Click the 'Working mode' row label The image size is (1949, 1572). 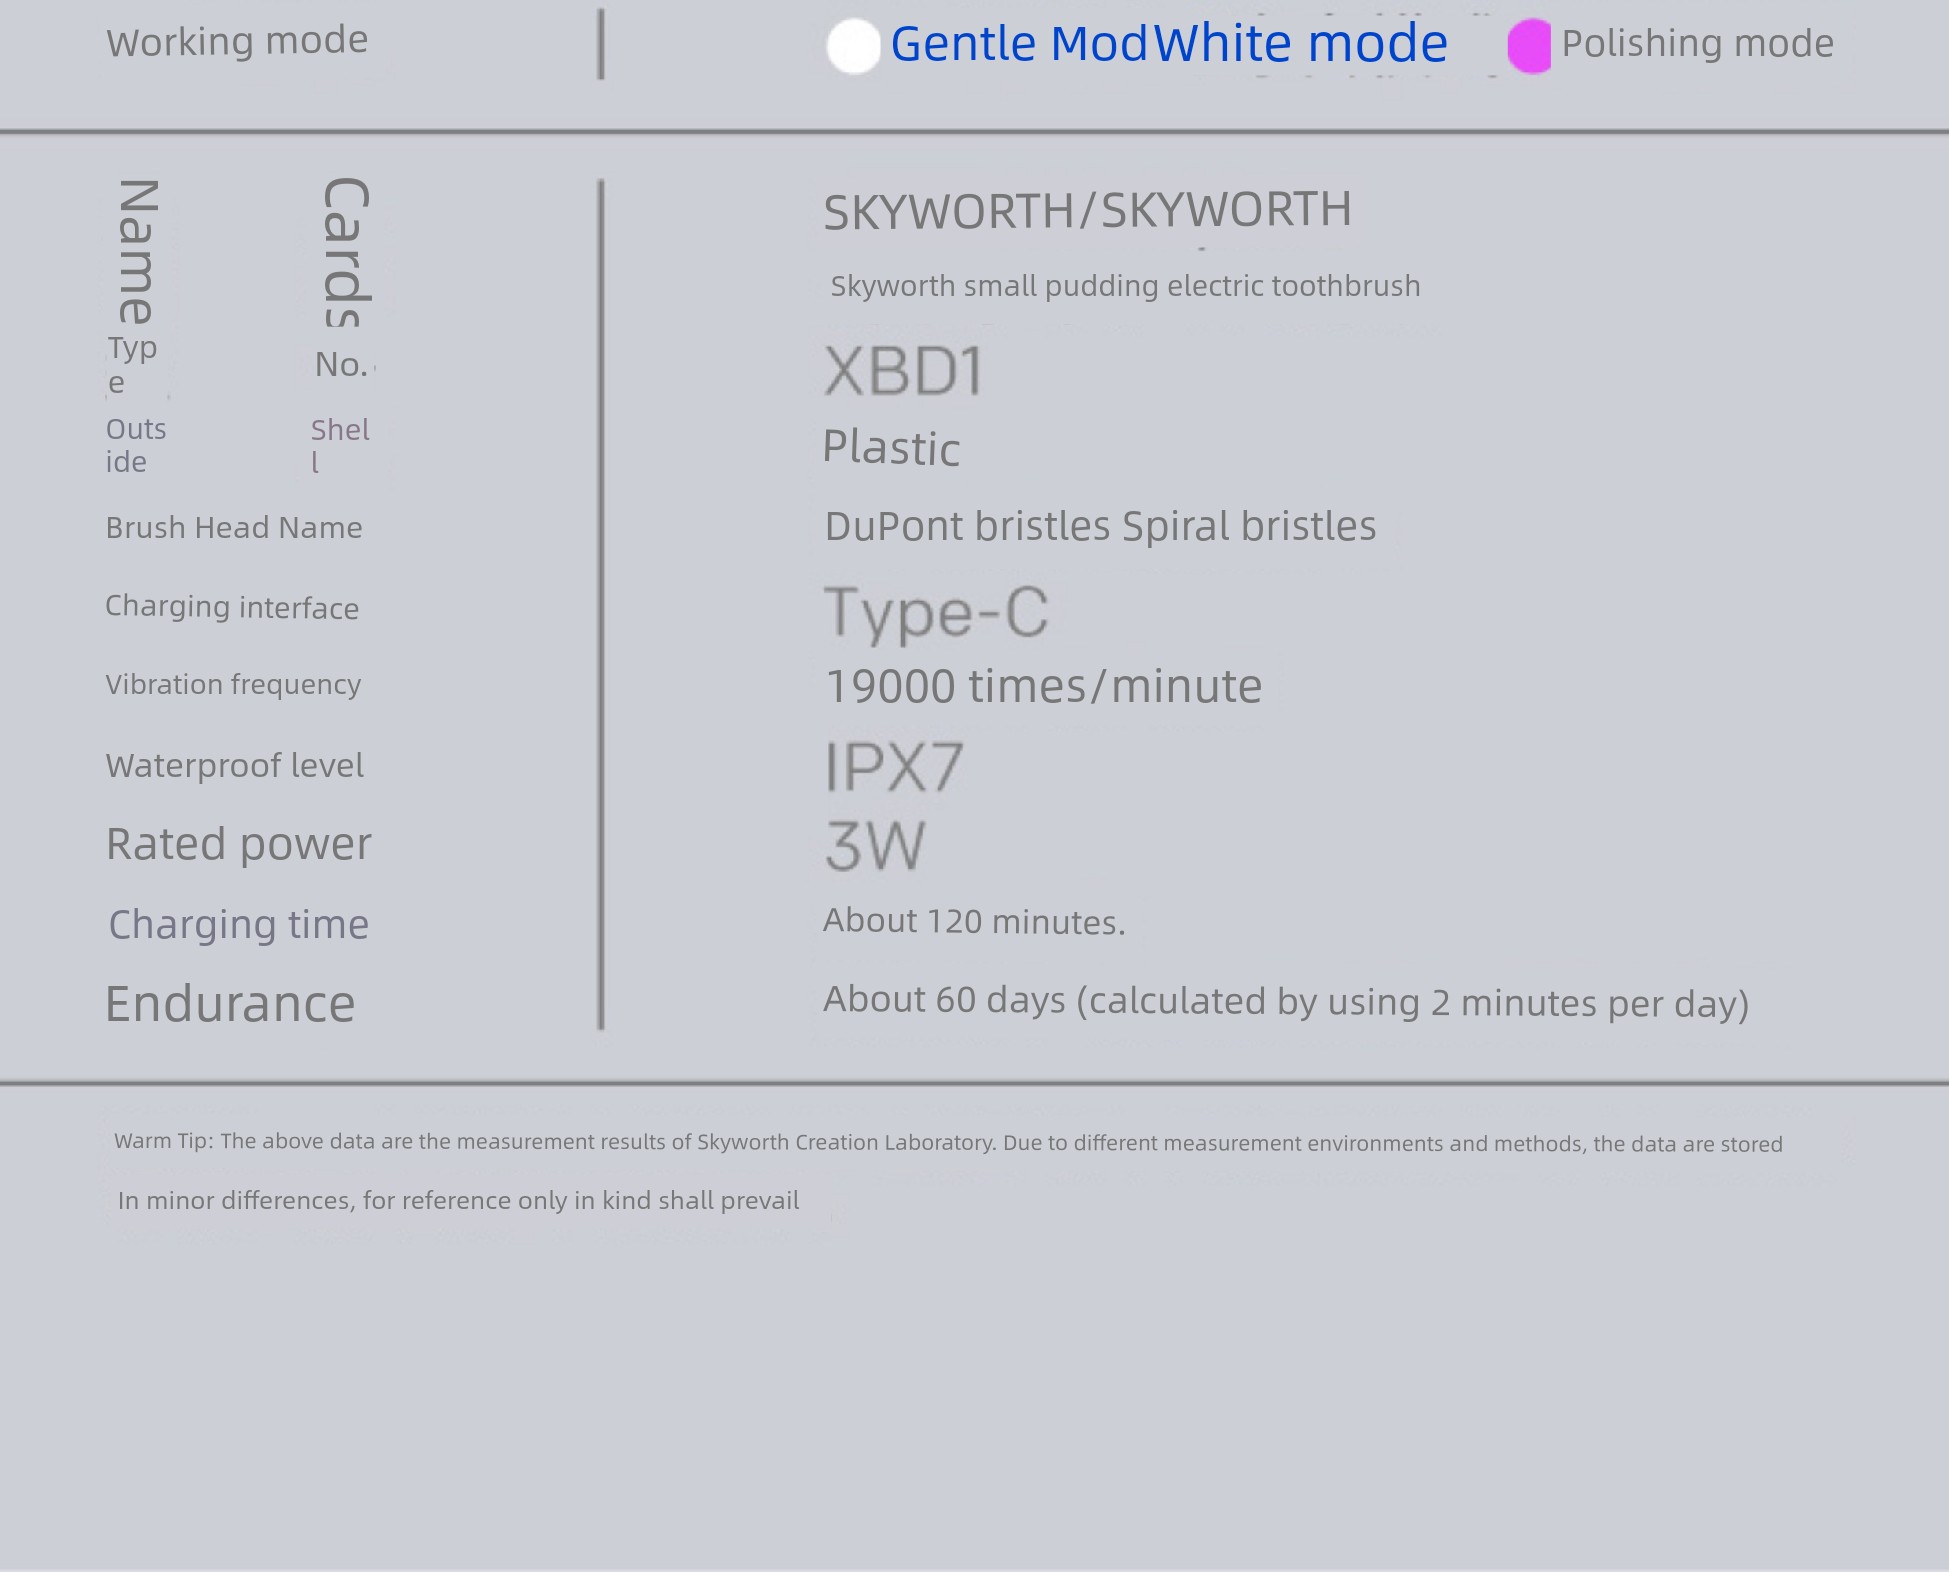pos(237,41)
